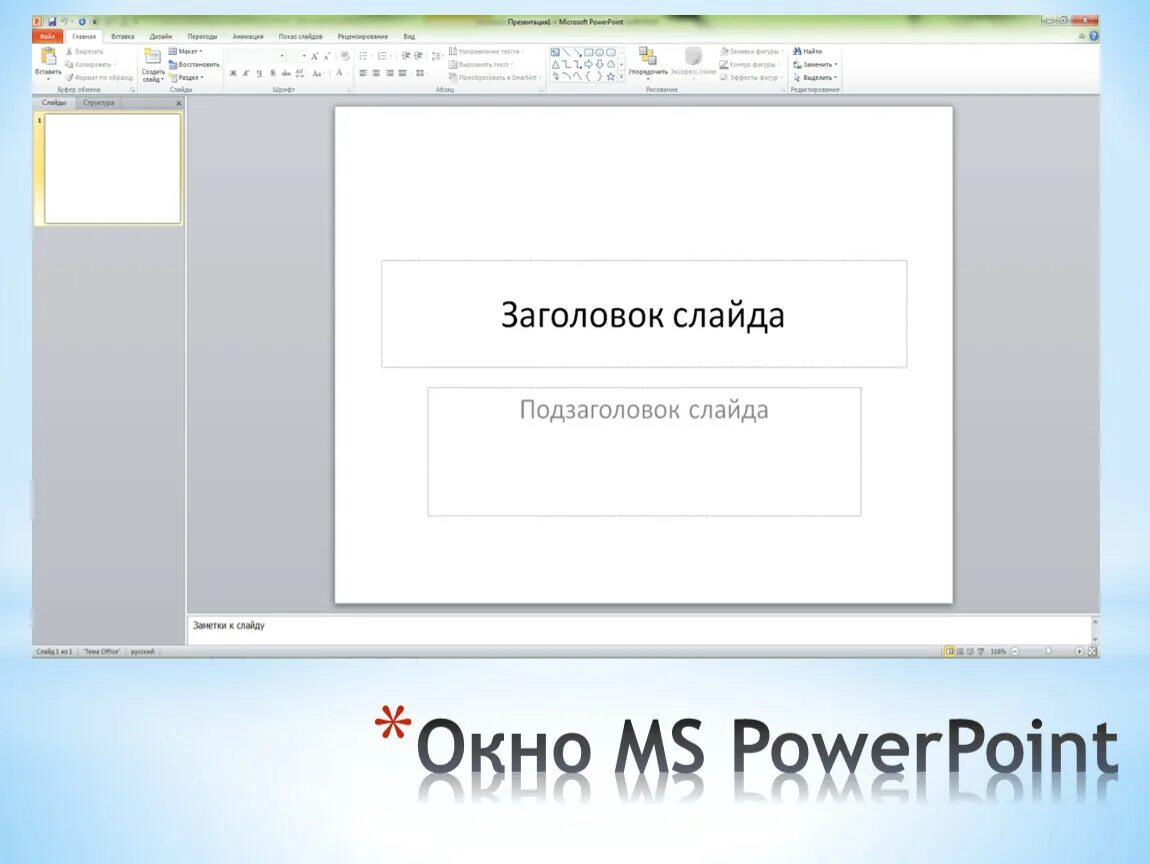Switch to the Переходы ribbon tab
The image size is (1150, 864).
(x=202, y=36)
